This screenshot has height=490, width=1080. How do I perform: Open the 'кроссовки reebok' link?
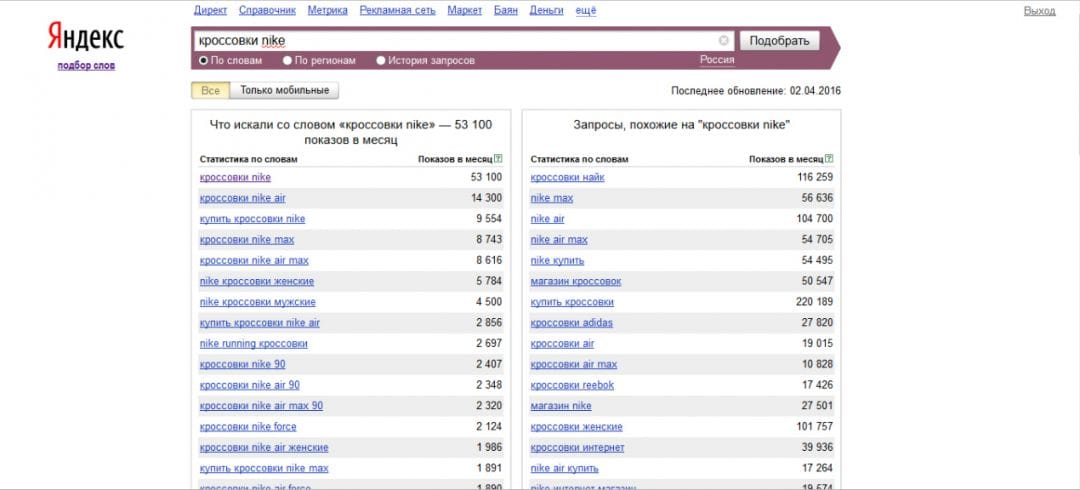[572, 385]
